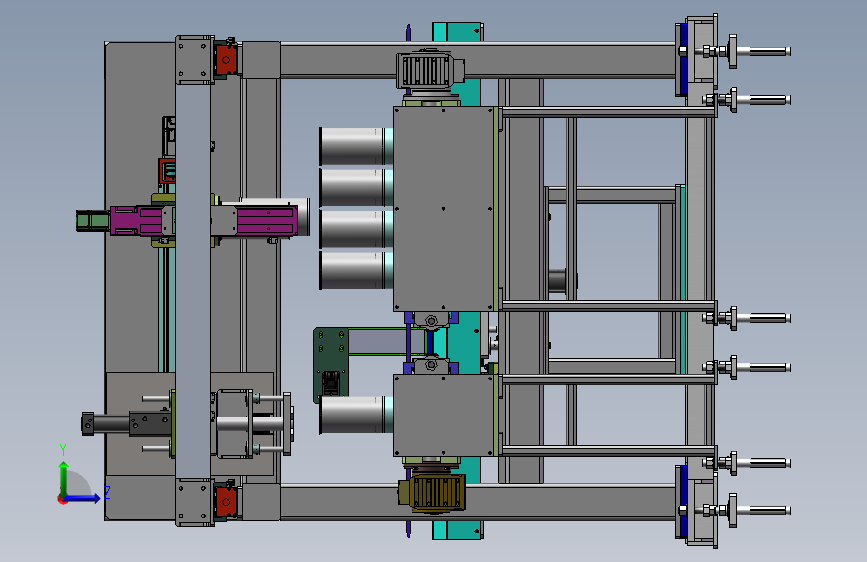
Task: Click the green Y axis of the triad
Action: (x=64, y=479)
